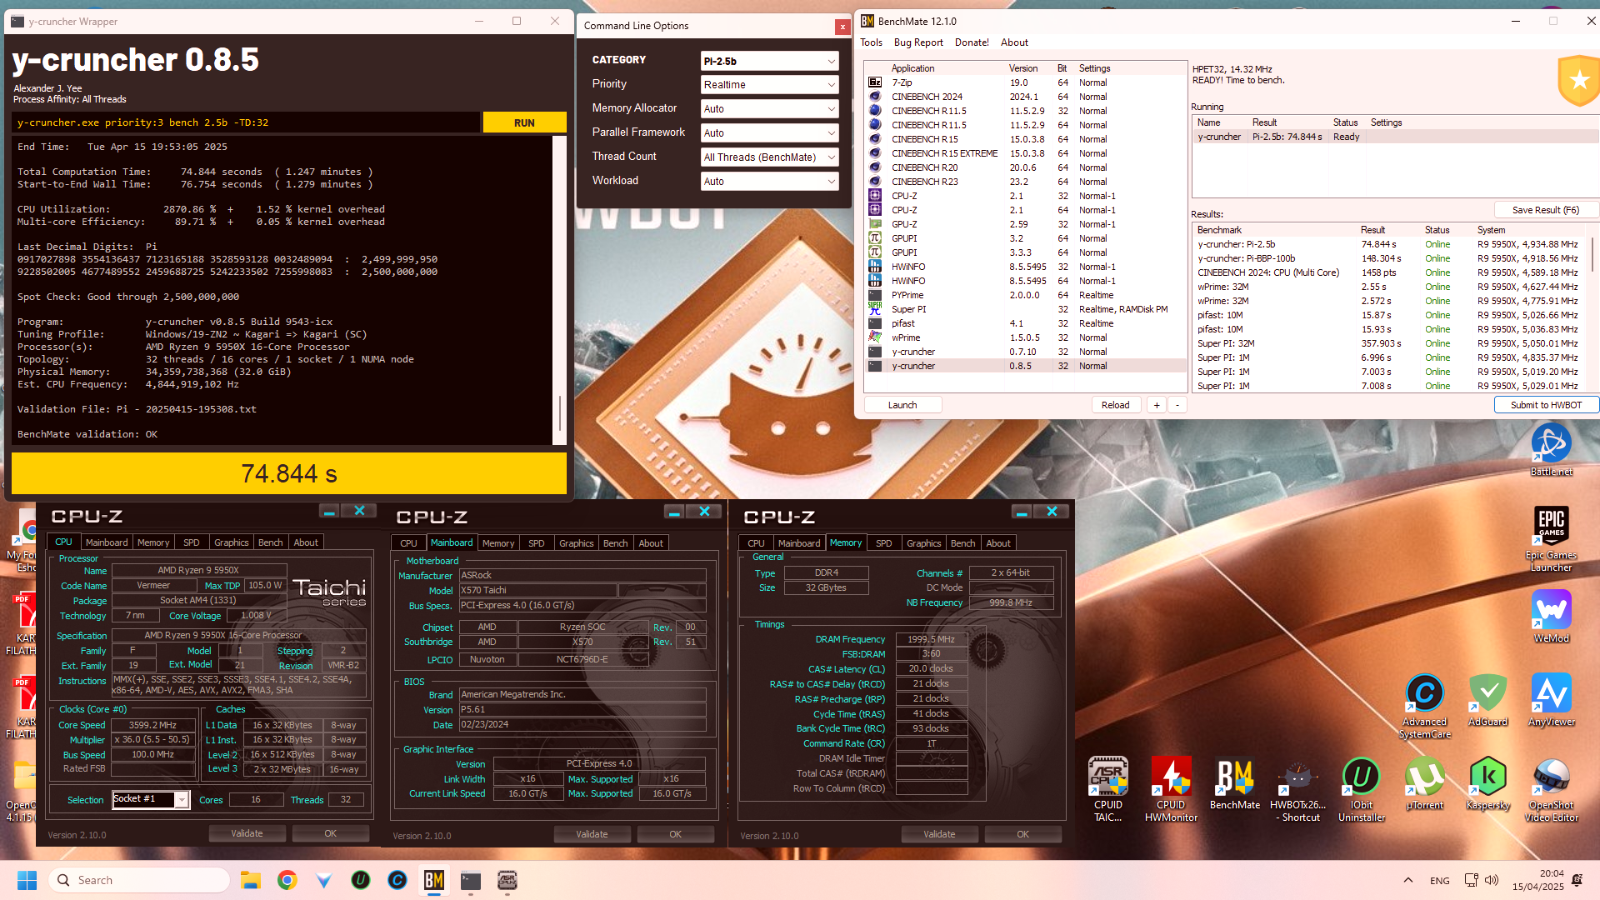Launch OpenShot Video Editor desktop icon
Screen dimensions: 1600x900
[1551, 790]
